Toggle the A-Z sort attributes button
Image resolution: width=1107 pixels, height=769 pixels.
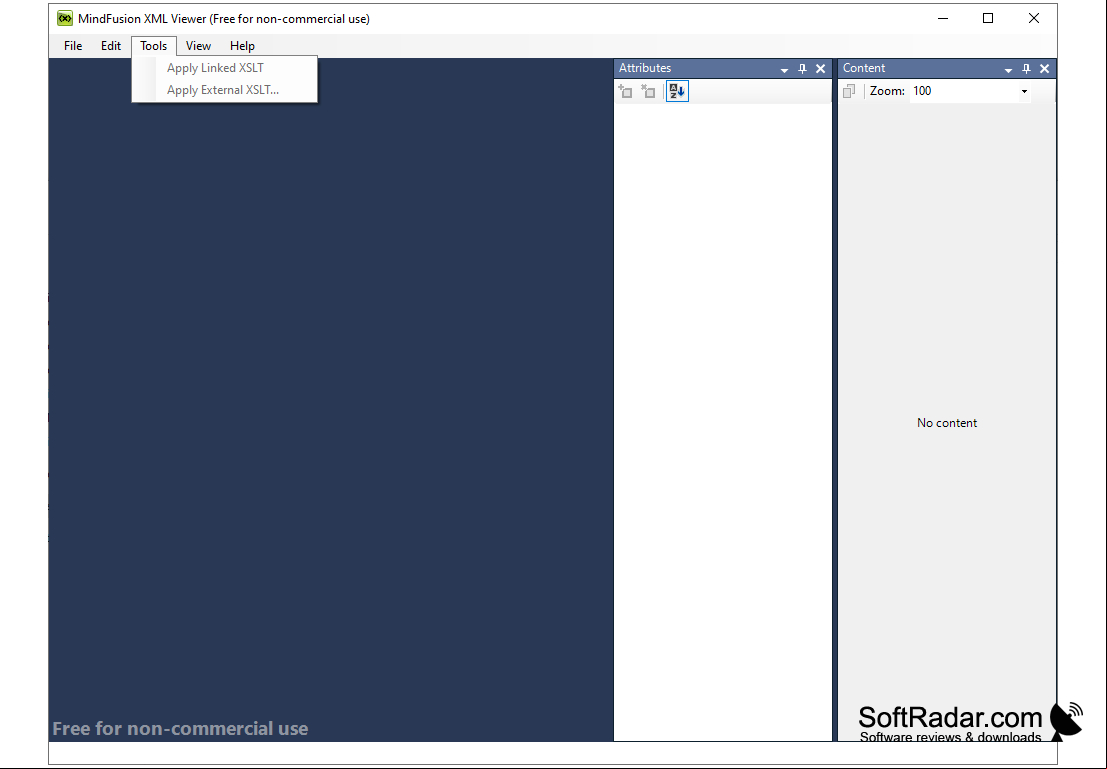point(677,91)
